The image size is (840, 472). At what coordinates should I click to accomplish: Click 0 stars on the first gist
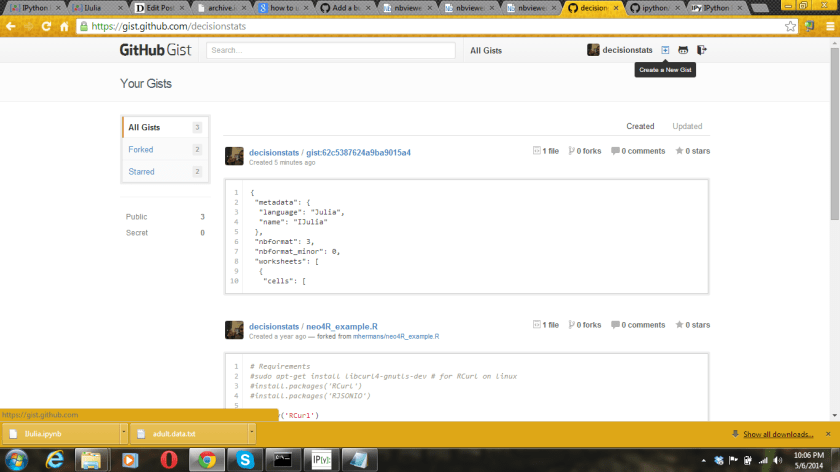(693, 151)
